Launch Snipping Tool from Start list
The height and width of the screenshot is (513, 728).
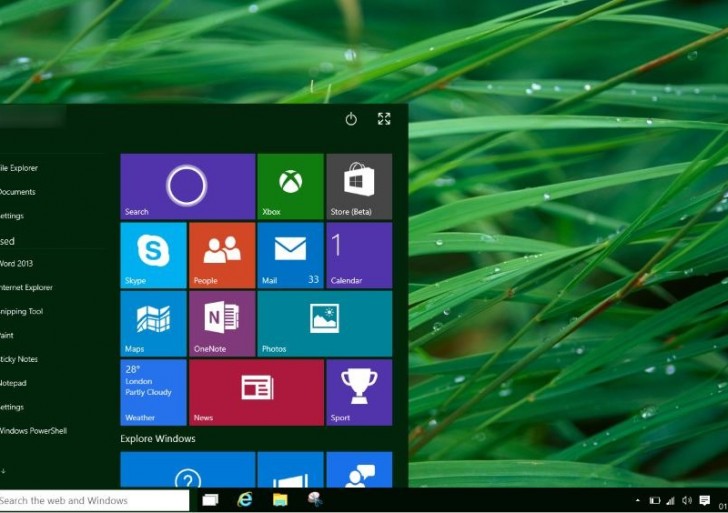[21, 312]
